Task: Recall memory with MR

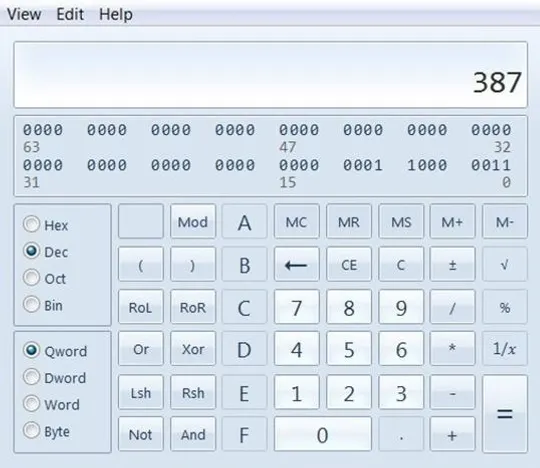Action: point(349,221)
